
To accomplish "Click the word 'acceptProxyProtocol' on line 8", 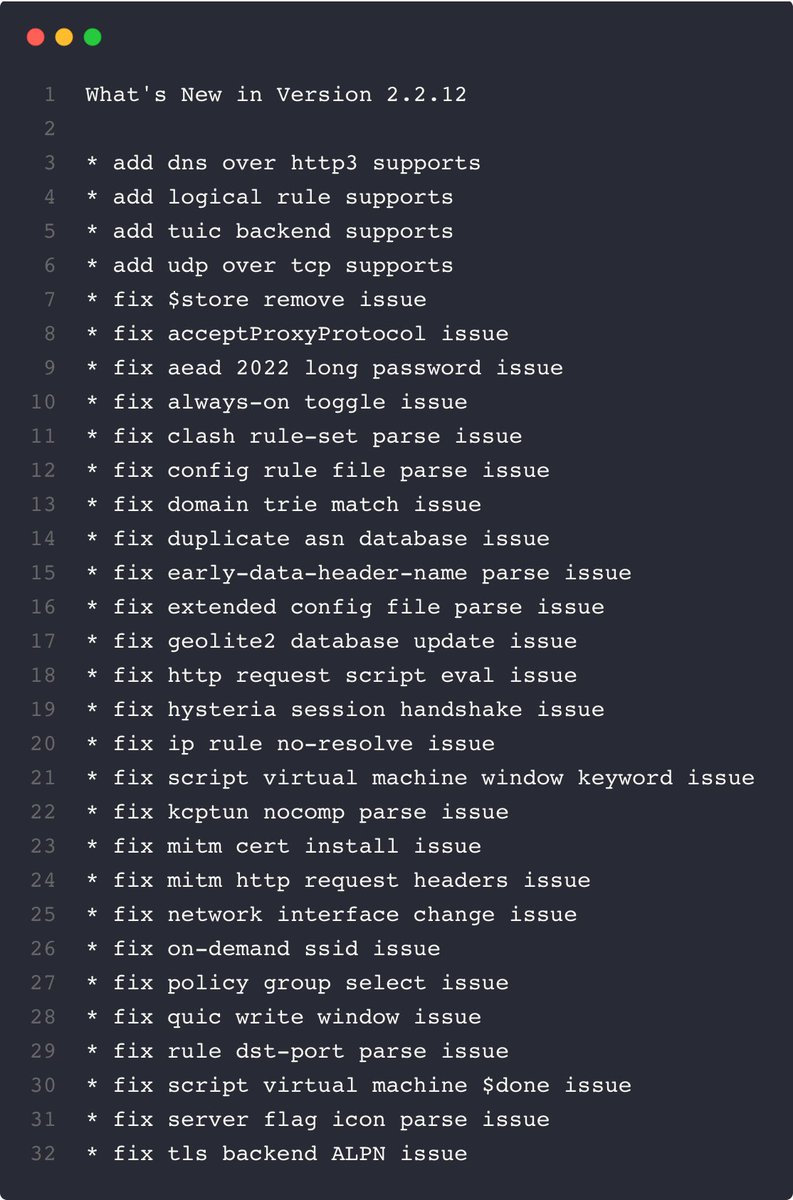I will (297, 333).
